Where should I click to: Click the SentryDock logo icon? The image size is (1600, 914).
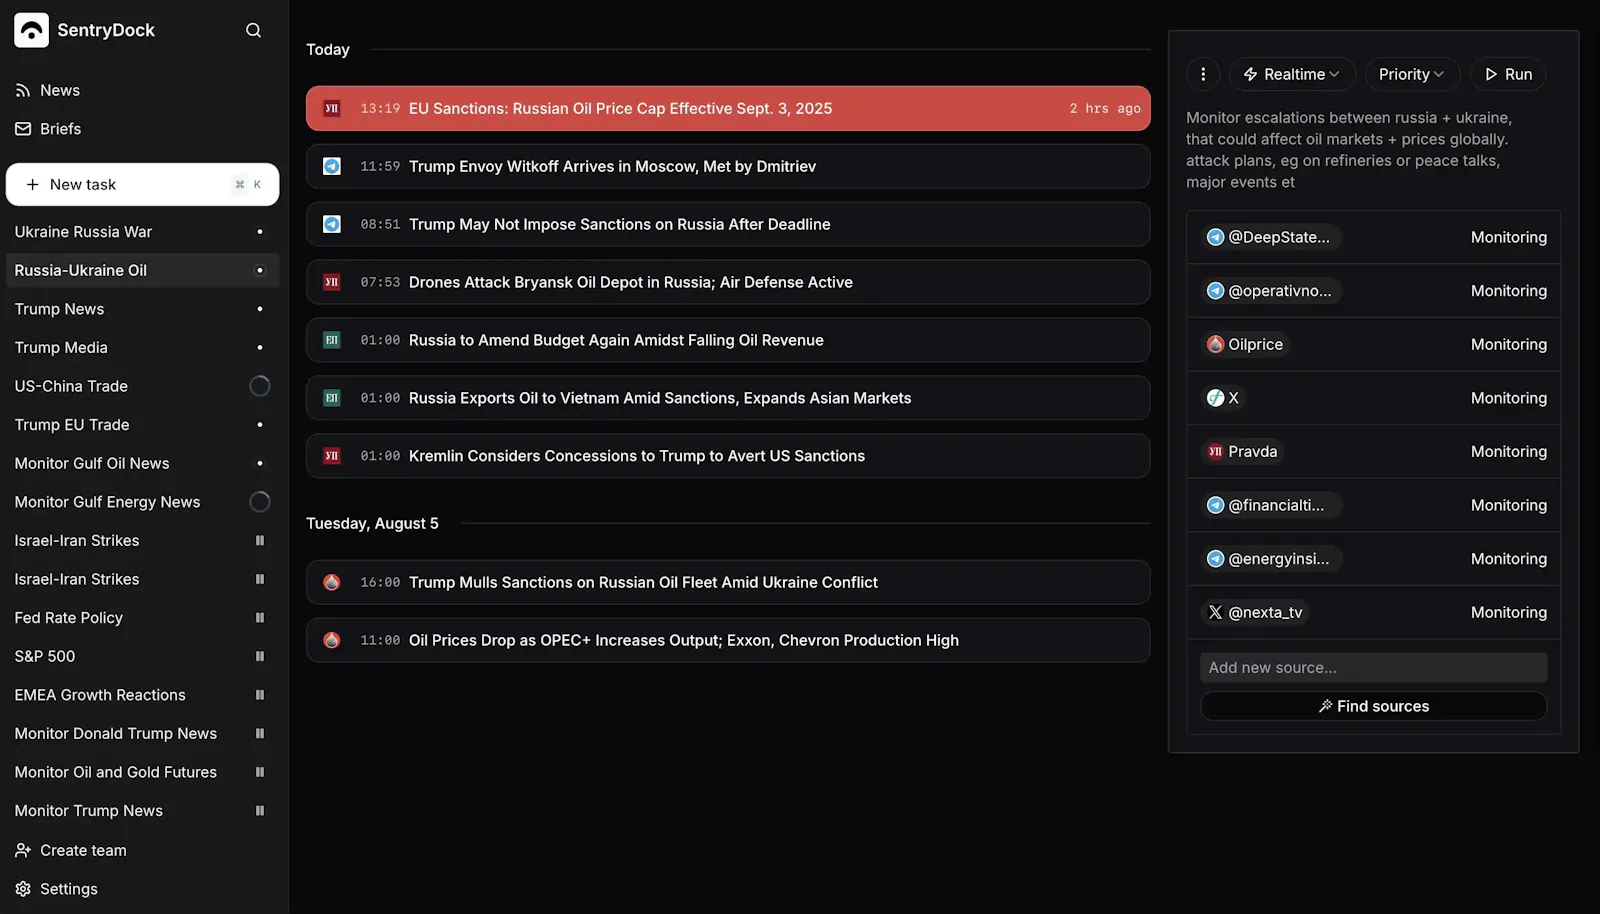pyautogui.click(x=31, y=30)
